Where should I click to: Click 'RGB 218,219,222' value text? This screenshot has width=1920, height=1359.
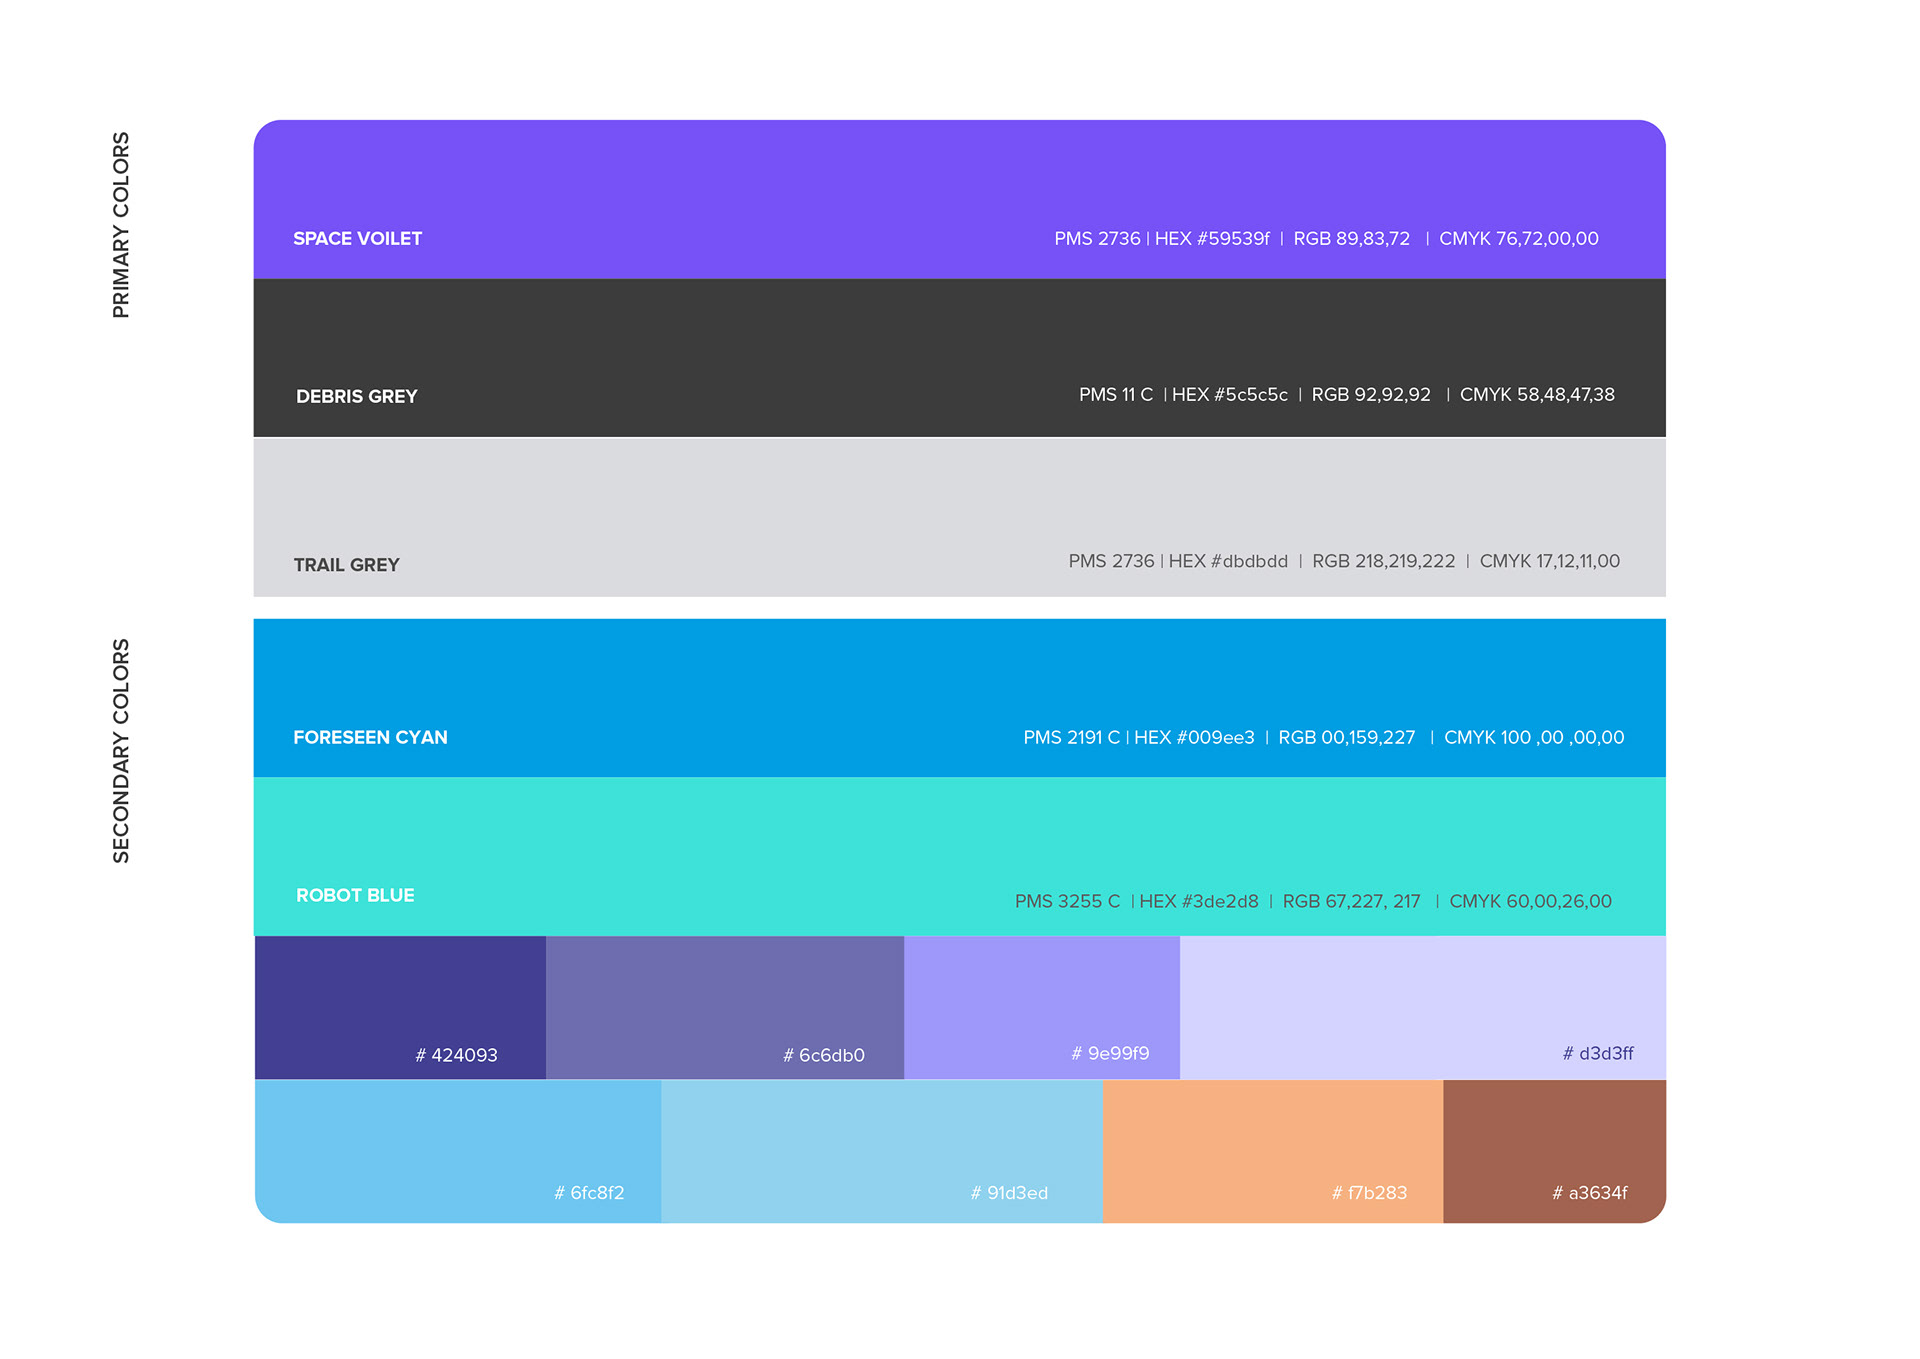click(x=1384, y=561)
